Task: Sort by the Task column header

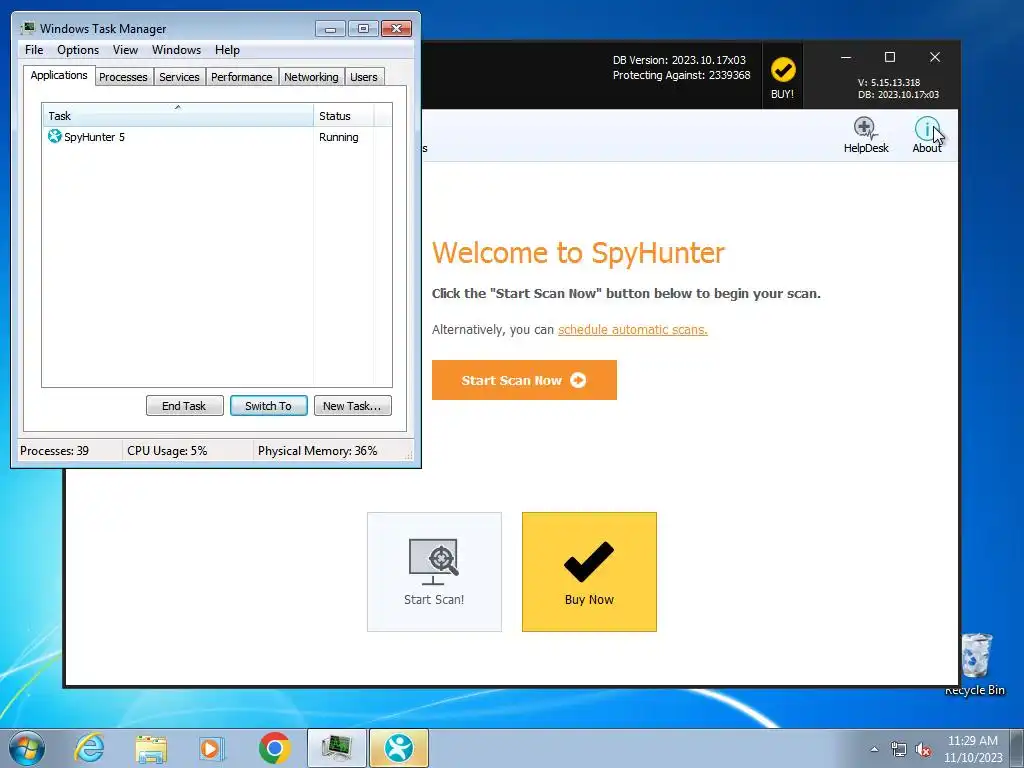Action: (x=178, y=116)
